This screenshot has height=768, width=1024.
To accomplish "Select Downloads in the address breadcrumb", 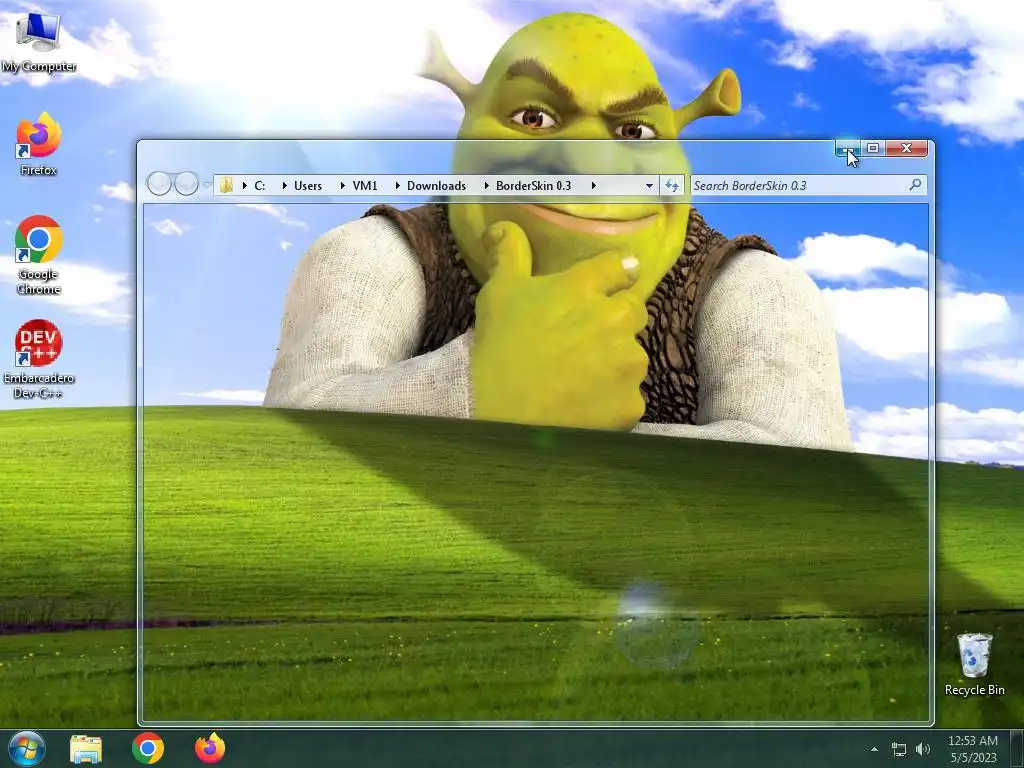I will pos(436,185).
